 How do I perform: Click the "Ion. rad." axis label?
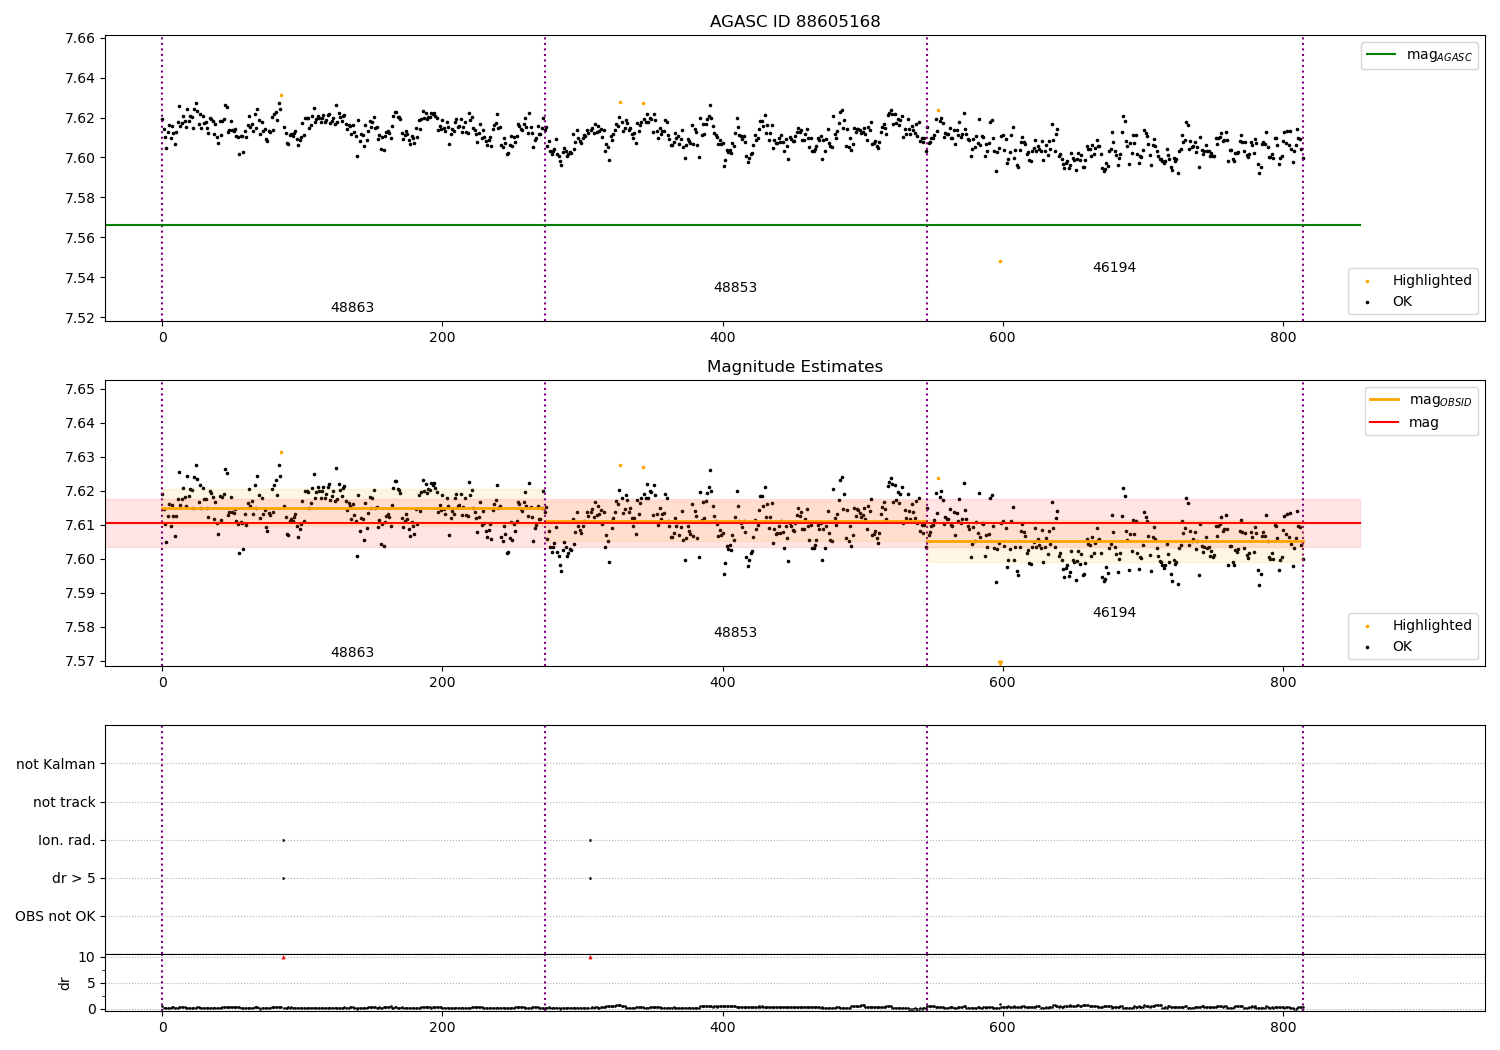(x=67, y=841)
